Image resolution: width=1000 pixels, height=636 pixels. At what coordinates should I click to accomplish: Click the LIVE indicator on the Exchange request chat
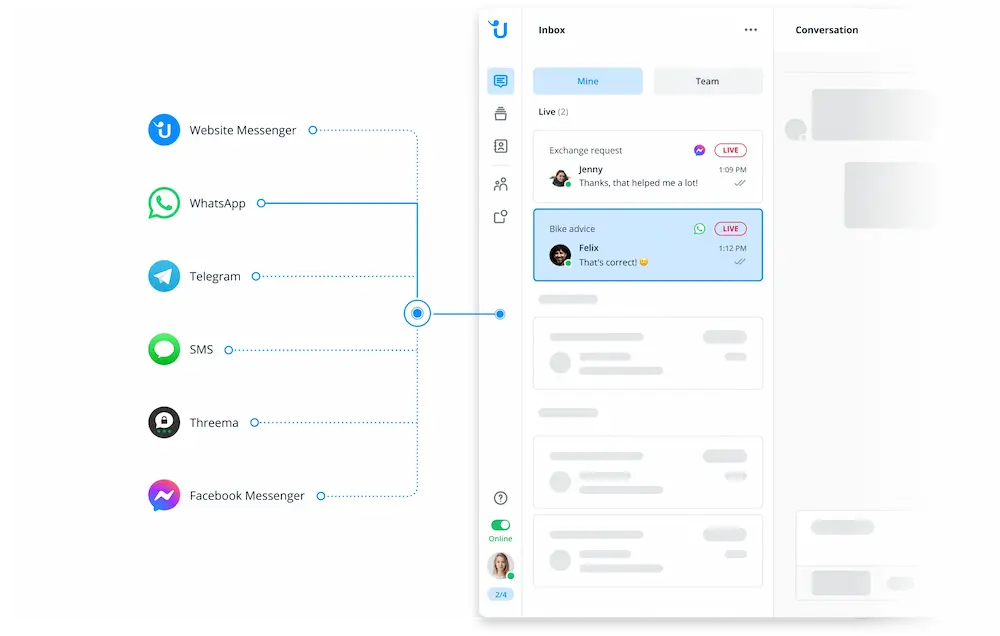tap(730, 150)
